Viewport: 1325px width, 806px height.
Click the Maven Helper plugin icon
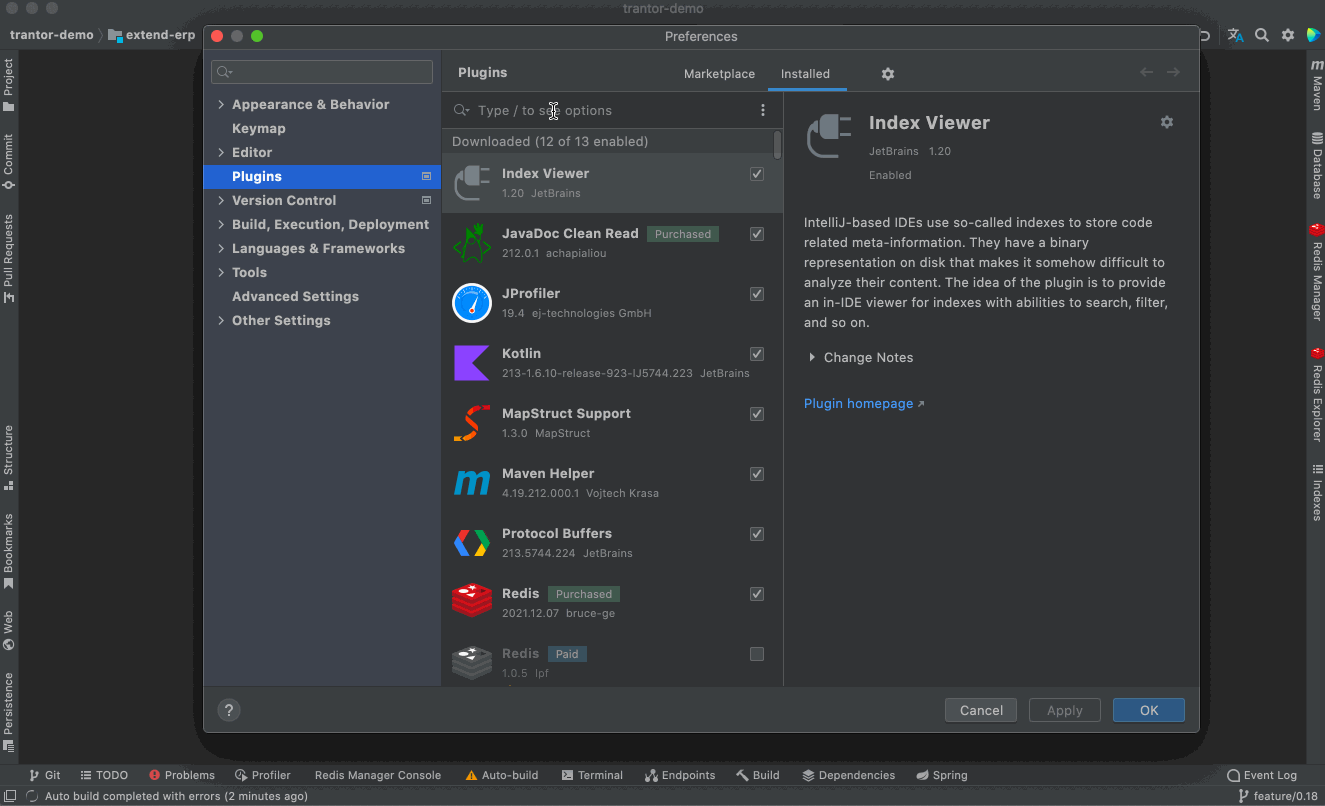(x=472, y=483)
